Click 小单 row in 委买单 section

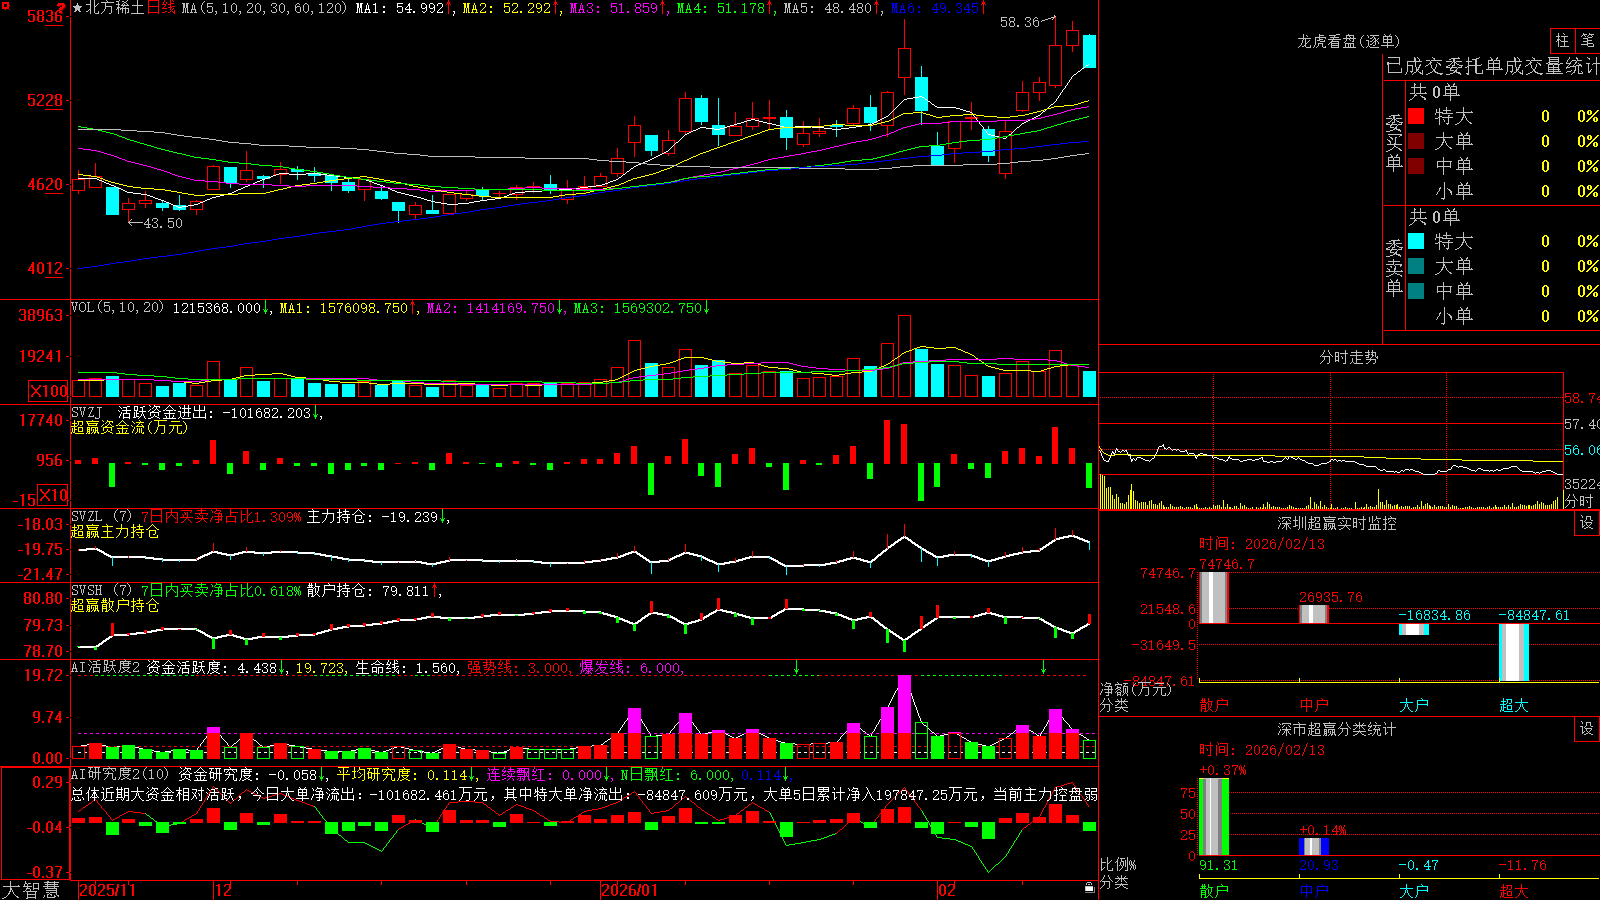tap(1503, 191)
